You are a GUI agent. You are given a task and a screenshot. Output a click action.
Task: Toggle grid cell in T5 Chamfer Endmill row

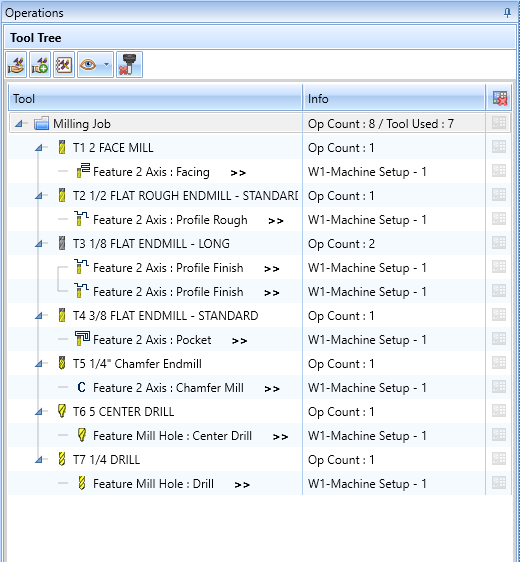pyautogui.click(x=499, y=363)
